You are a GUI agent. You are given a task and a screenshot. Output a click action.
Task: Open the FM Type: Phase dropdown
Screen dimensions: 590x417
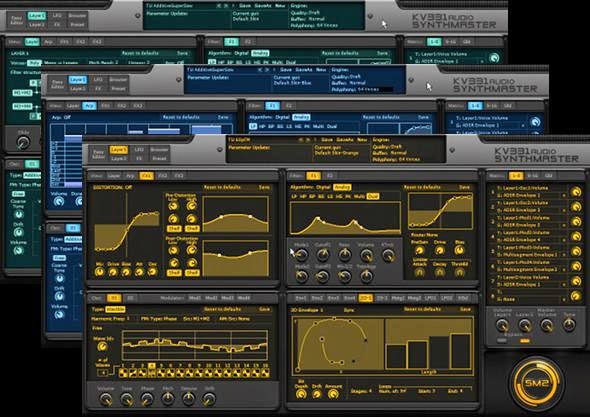159,319
